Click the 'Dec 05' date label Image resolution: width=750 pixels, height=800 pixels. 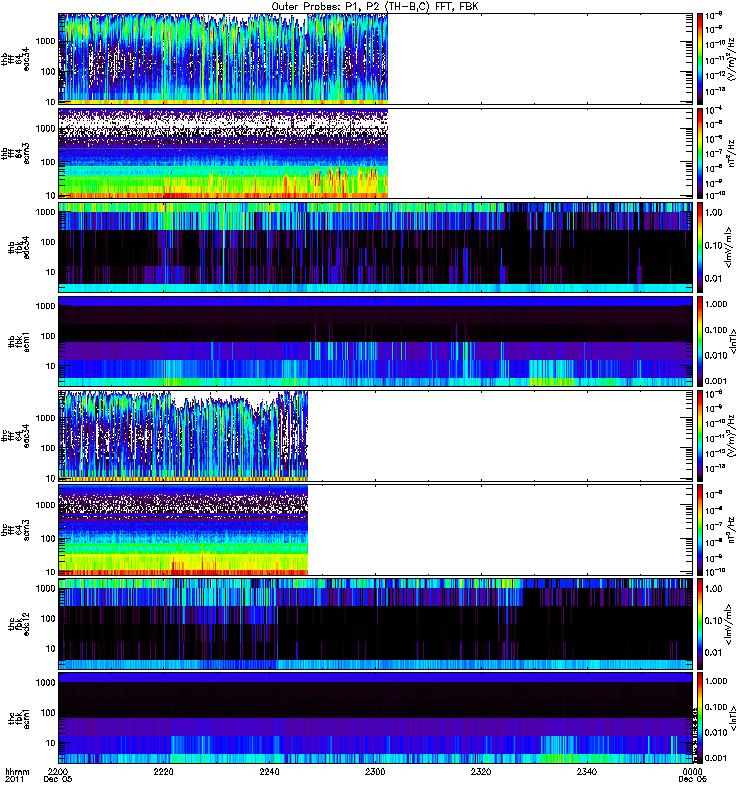click(x=58, y=779)
